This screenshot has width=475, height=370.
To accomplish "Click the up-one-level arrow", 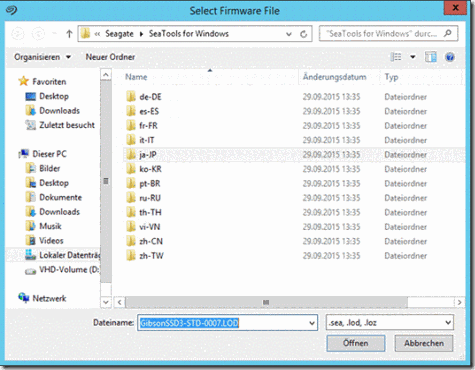I will (69, 34).
